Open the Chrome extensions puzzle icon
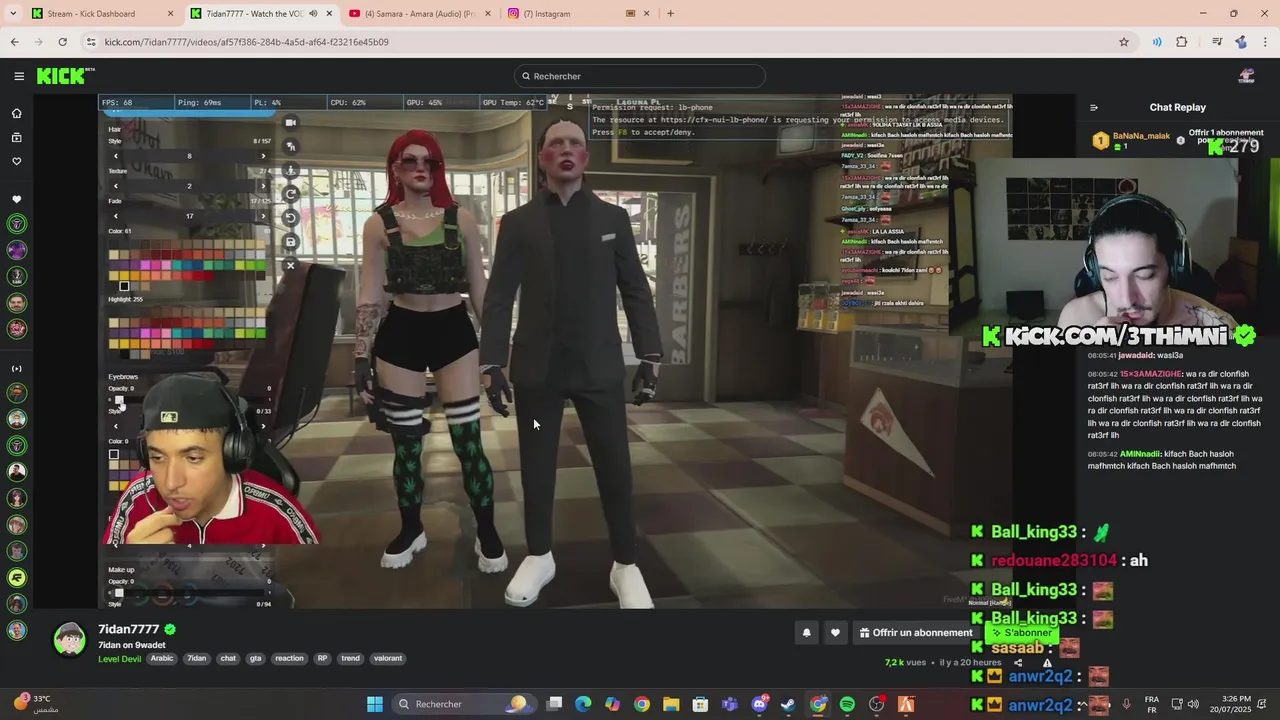The image size is (1280, 720). click(1182, 42)
